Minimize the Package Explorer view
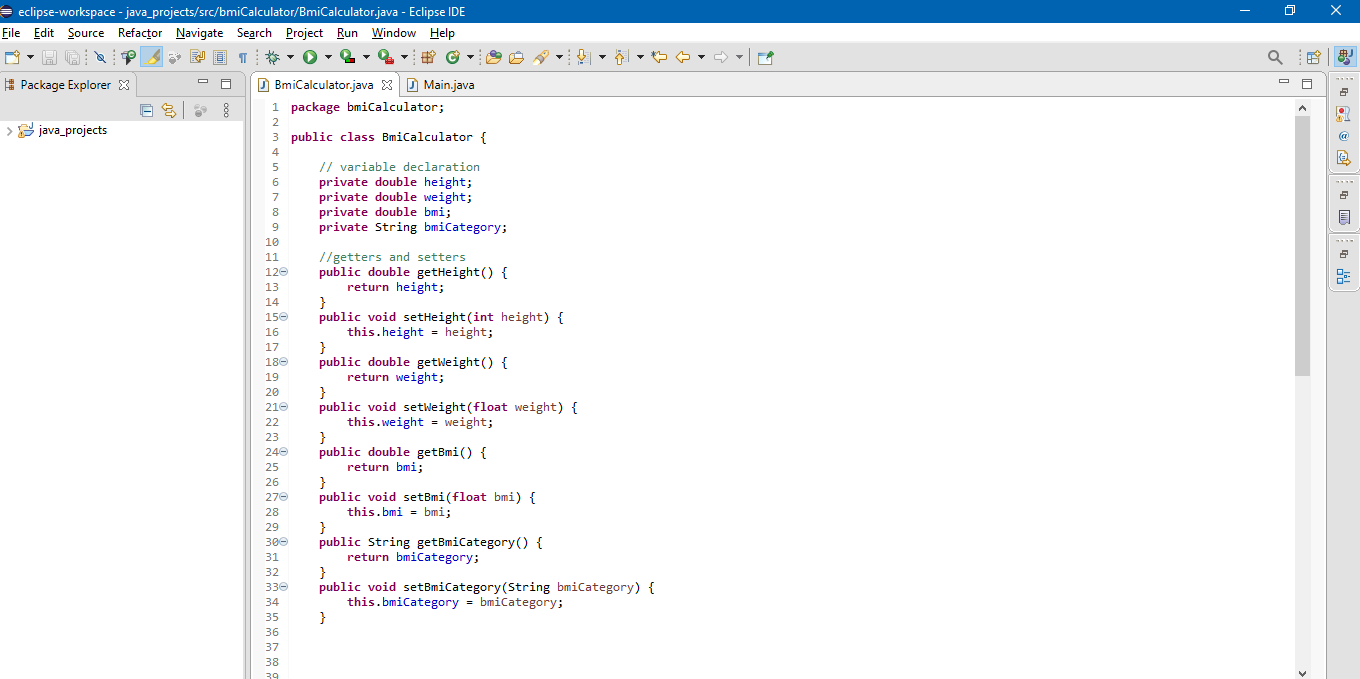Screen dimensions: 1360x679 203,84
